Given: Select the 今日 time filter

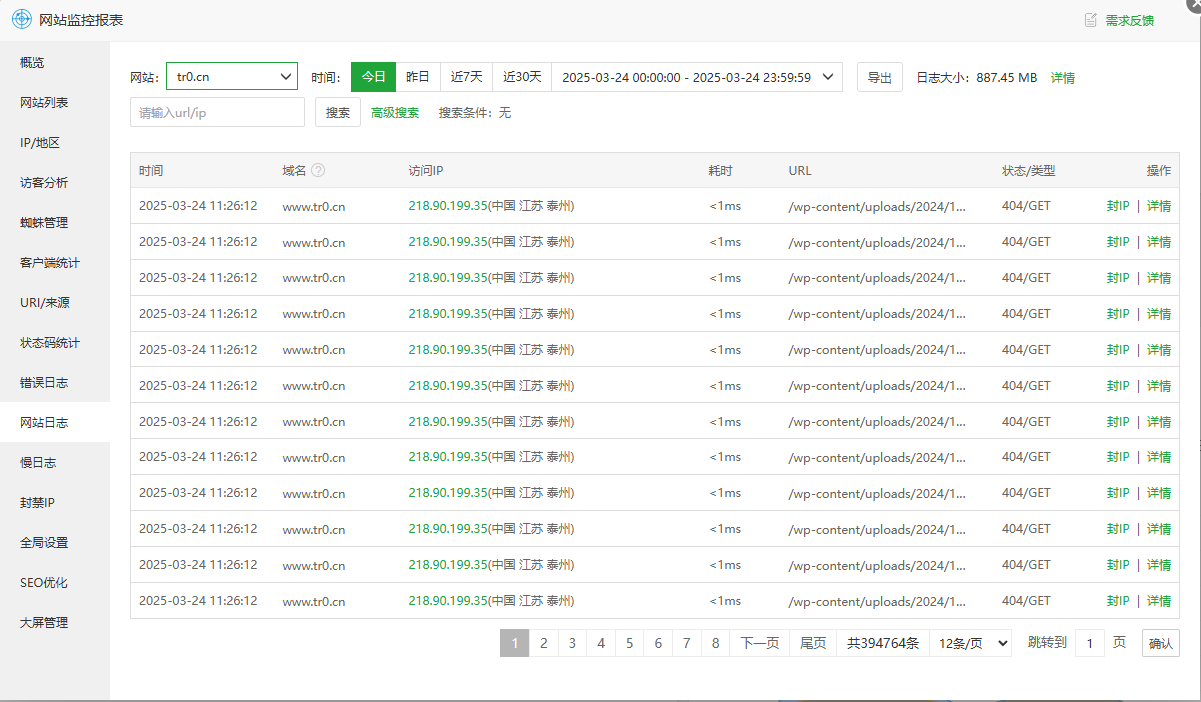Looking at the screenshot, I should [x=373, y=77].
